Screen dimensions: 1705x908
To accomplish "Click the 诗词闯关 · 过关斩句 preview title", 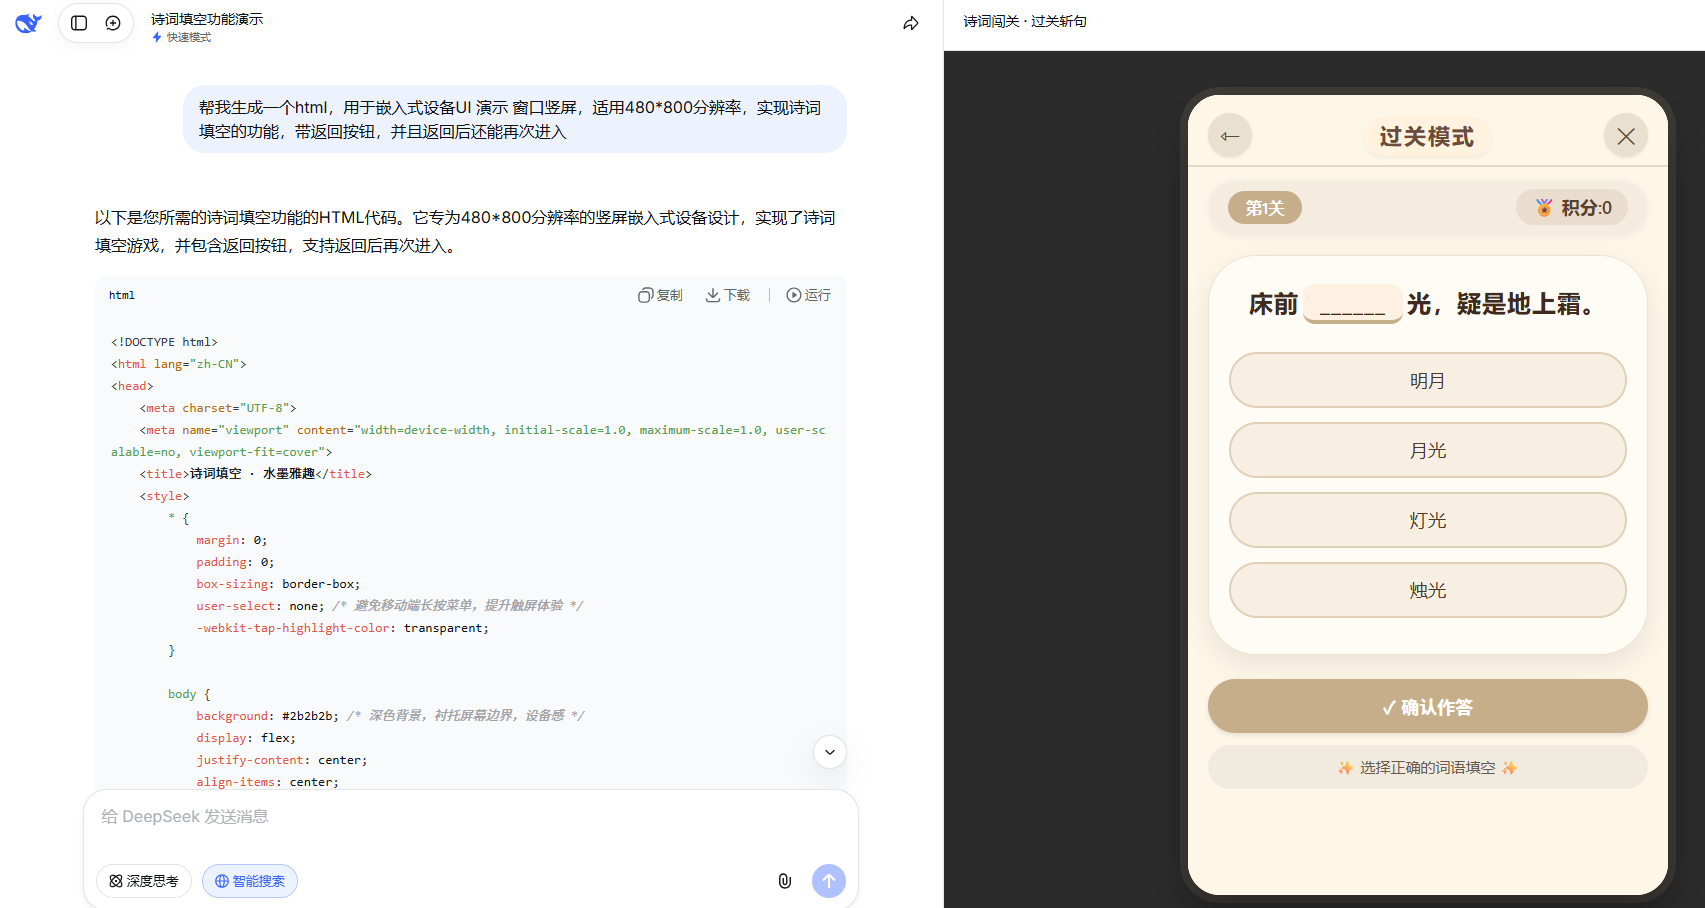I will coord(1025,21).
